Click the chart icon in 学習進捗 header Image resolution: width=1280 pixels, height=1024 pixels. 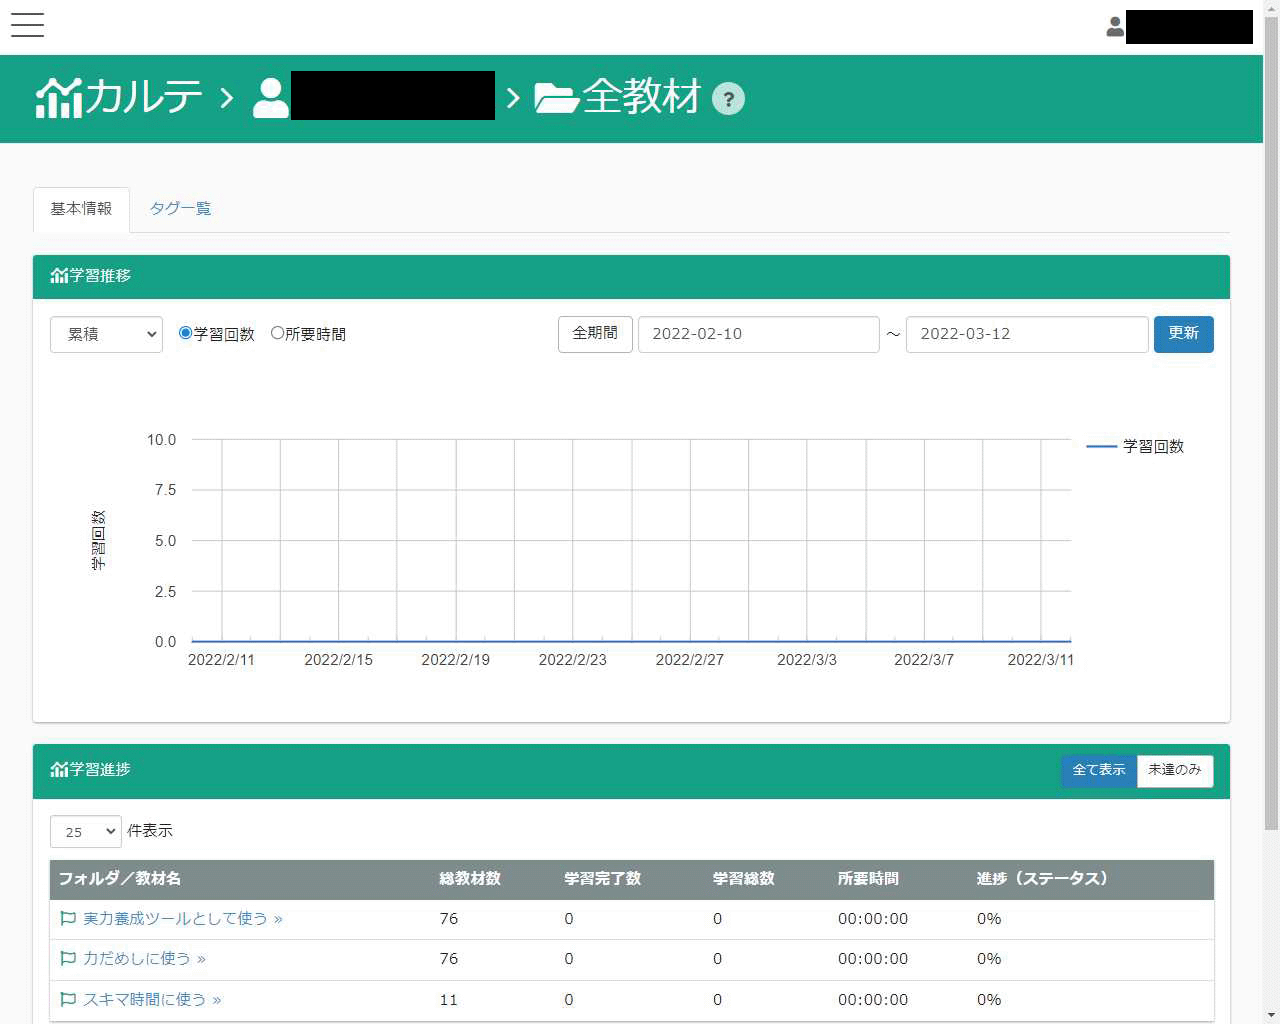pyautogui.click(x=59, y=769)
